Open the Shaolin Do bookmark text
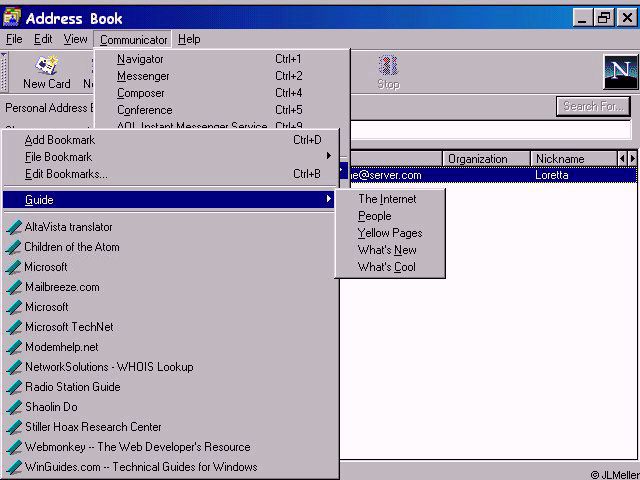The height and width of the screenshot is (480, 640). coord(51,407)
